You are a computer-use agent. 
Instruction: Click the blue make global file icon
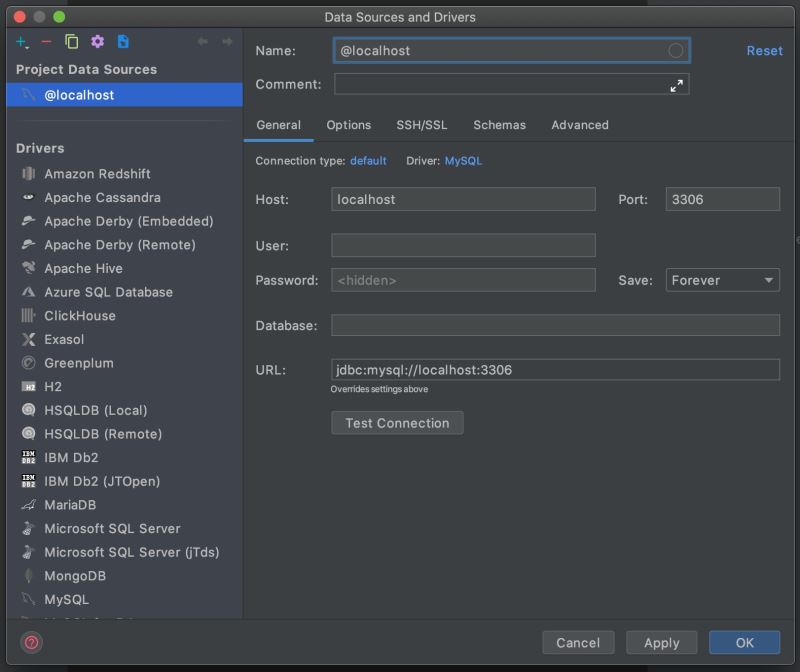[123, 42]
